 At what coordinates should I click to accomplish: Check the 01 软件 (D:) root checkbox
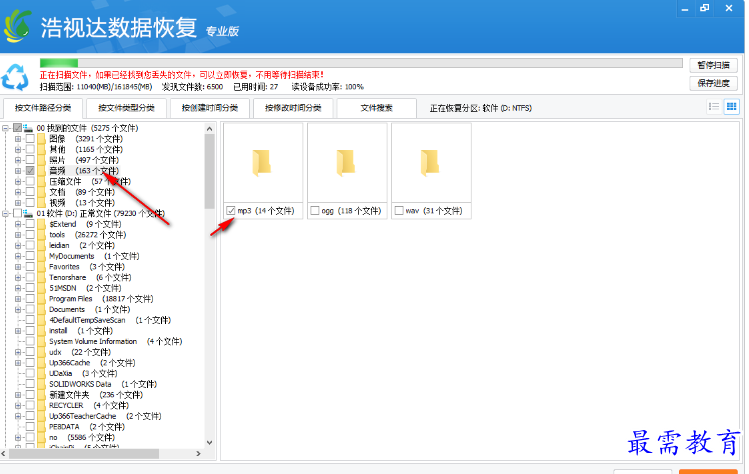(x=17, y=213)
